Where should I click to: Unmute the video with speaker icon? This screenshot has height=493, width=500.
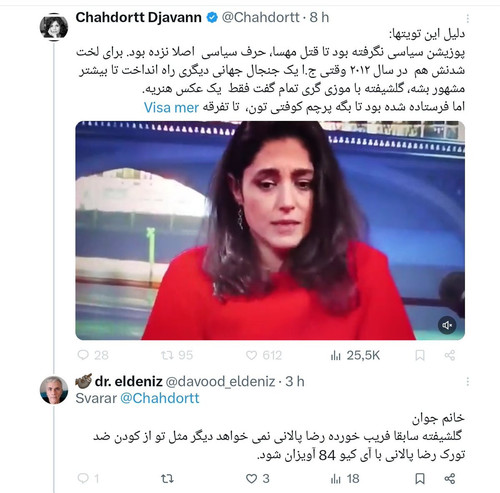click(x=447, y=325)
